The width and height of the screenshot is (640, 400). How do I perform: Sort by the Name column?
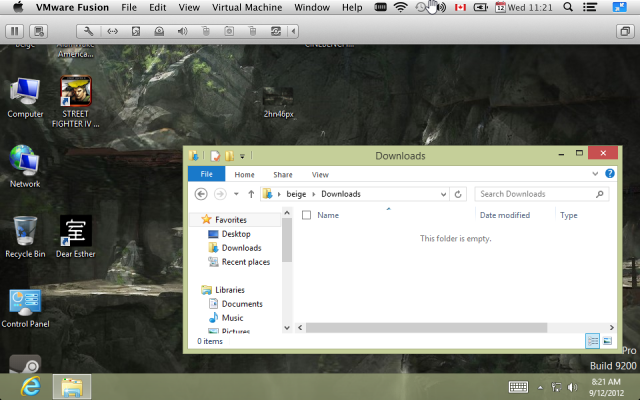tap(328, 215)
